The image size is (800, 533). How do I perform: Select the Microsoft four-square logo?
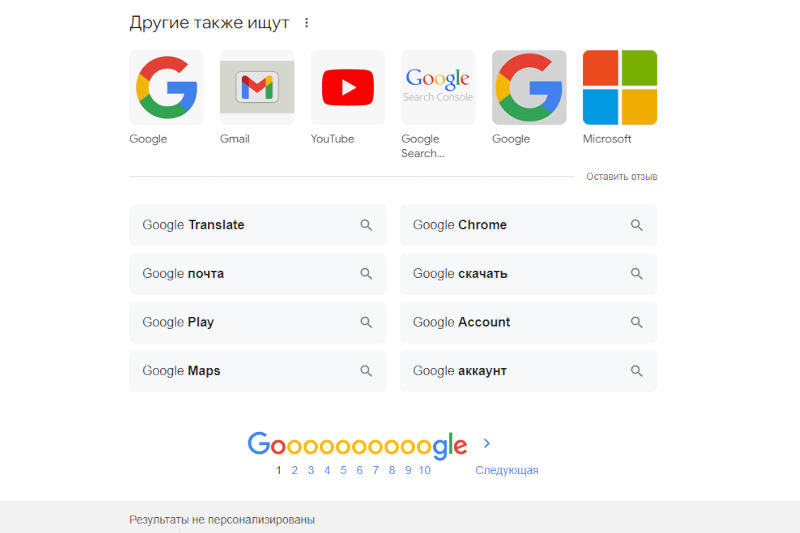620,88
